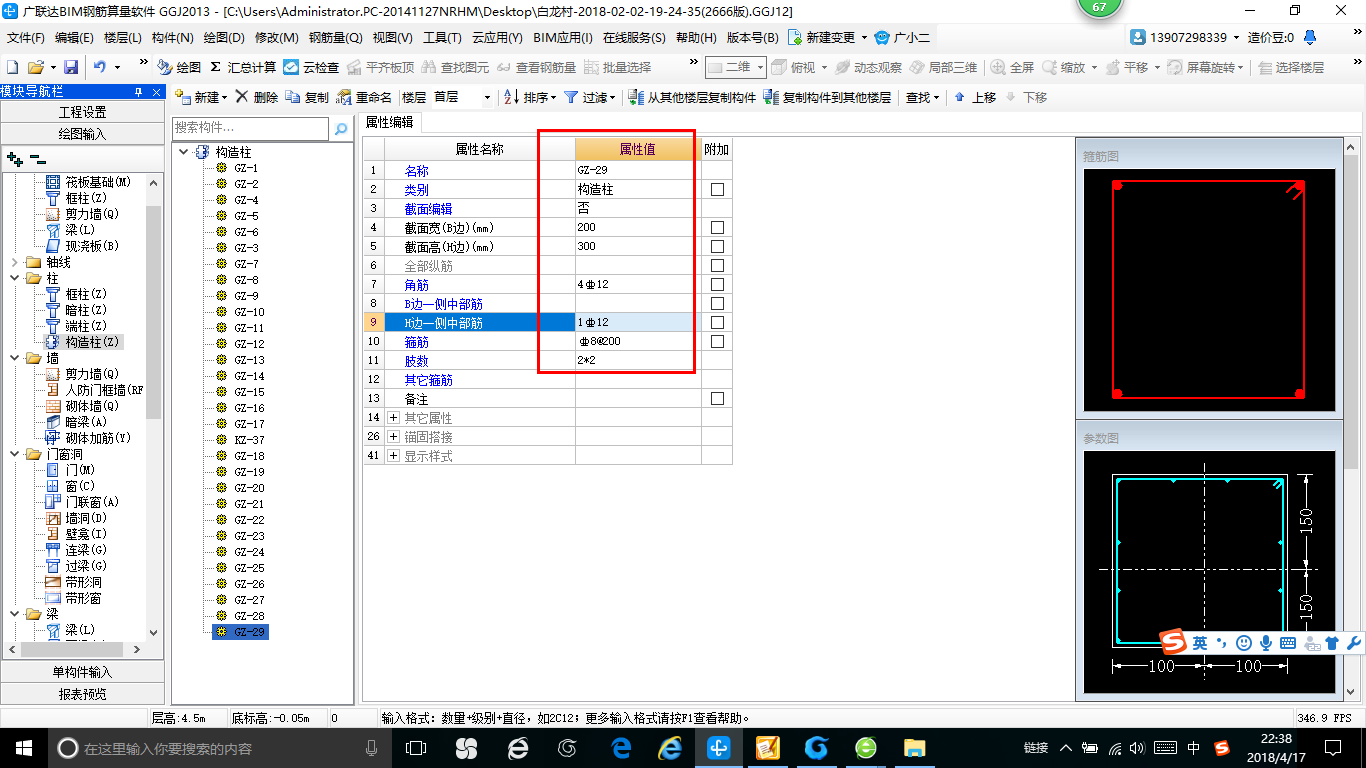1366x768 pixels.
Task: Open the 工具(T) menu
Action: (x=442, y=38)
